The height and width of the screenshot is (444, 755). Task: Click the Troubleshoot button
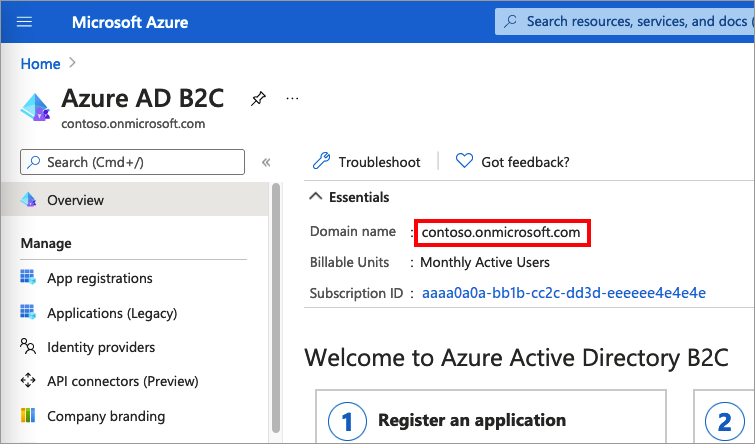(367, 162)
